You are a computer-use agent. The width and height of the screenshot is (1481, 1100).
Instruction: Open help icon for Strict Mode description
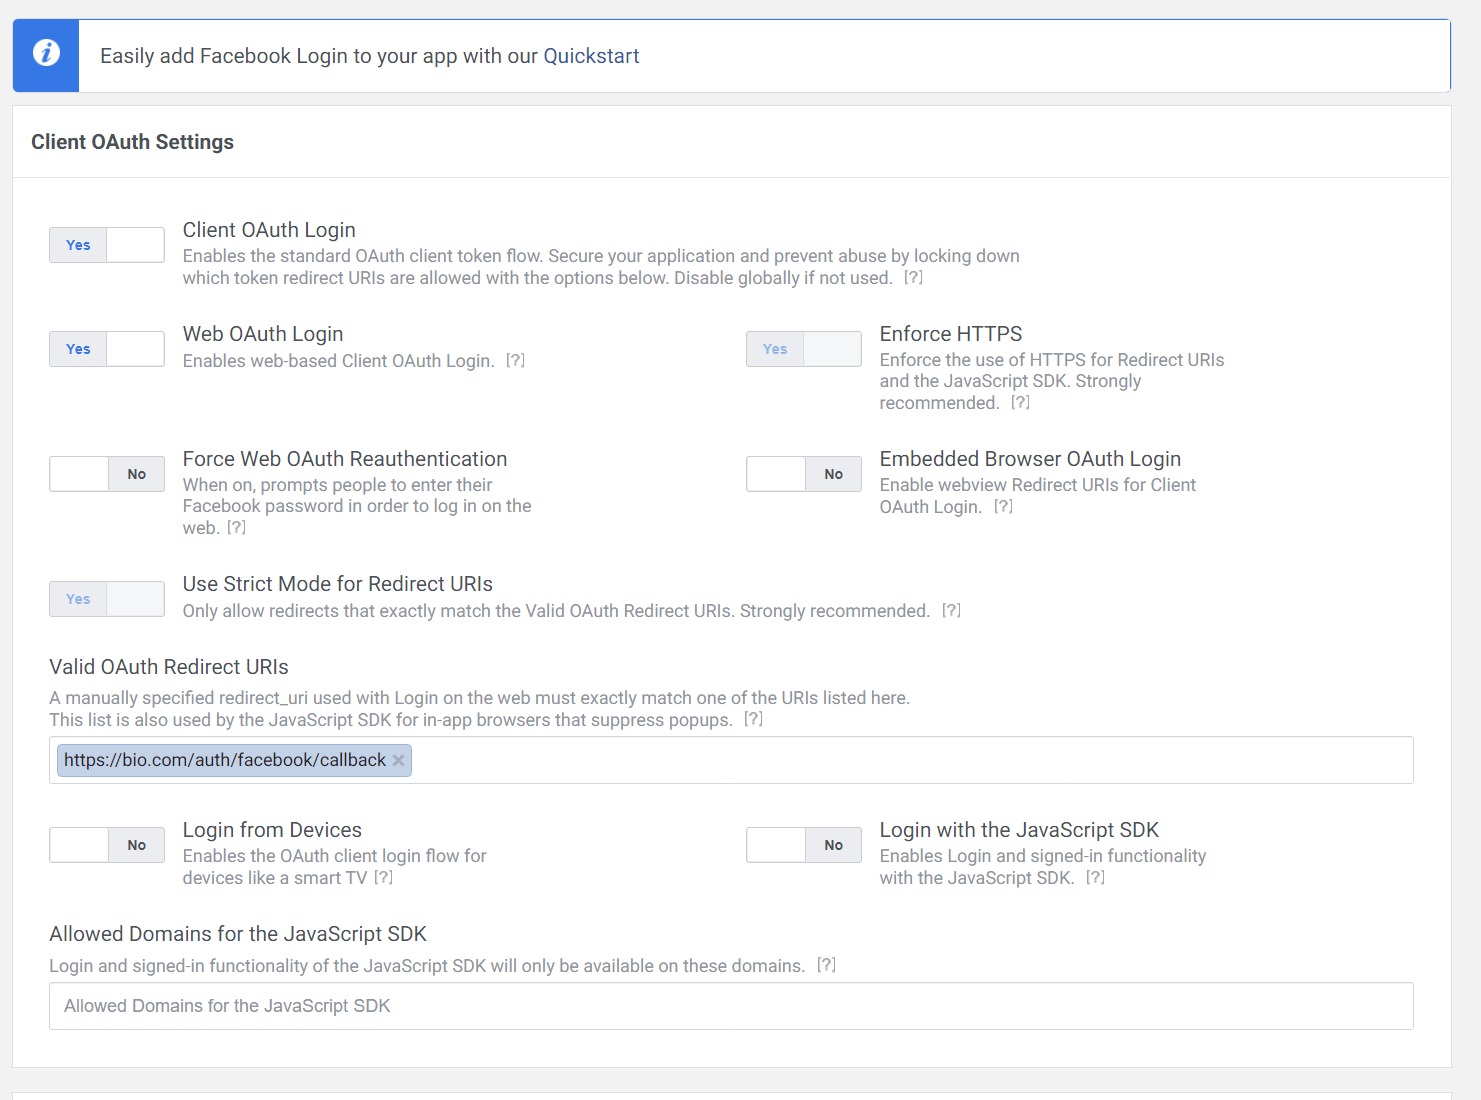[x=951, y=610]
